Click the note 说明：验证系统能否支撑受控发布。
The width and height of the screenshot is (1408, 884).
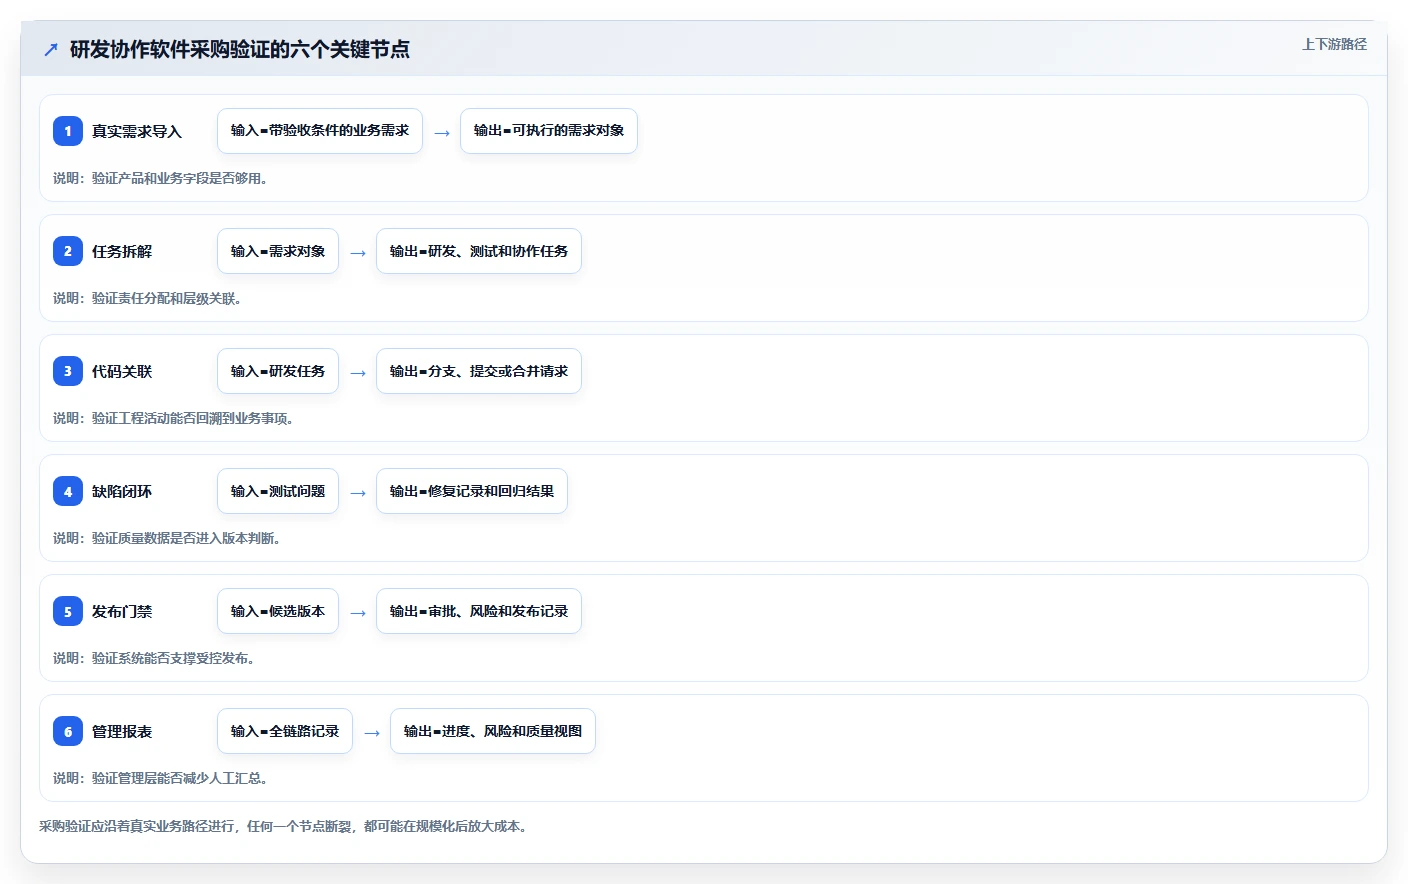tap(154, 658)
